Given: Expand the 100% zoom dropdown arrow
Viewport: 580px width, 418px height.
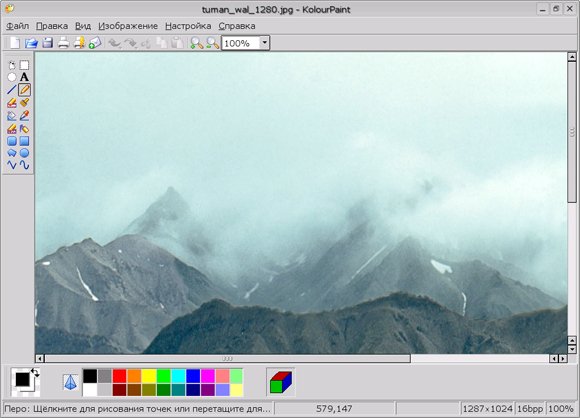Looking at the screenshot, I should pos(264,43).
